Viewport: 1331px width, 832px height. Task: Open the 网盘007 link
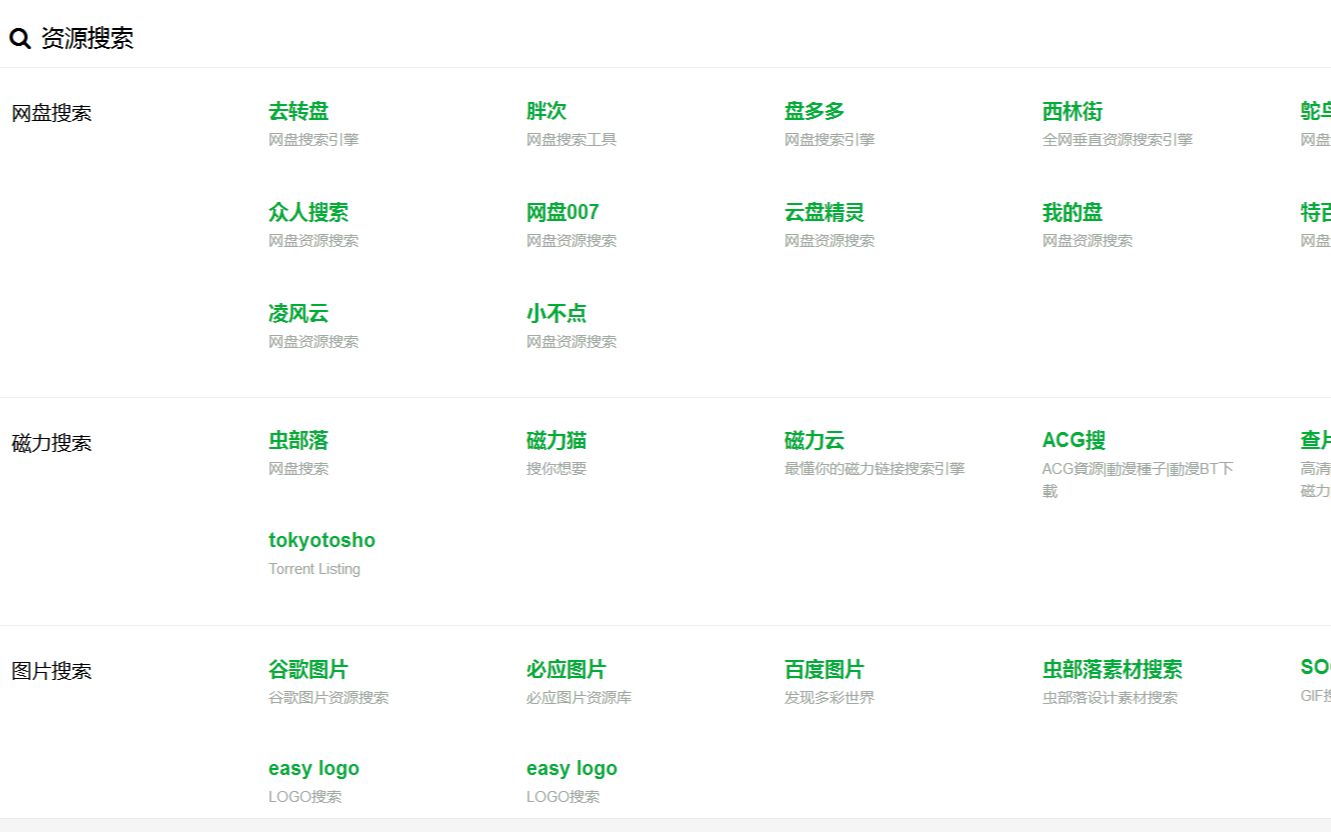[562, 212]
